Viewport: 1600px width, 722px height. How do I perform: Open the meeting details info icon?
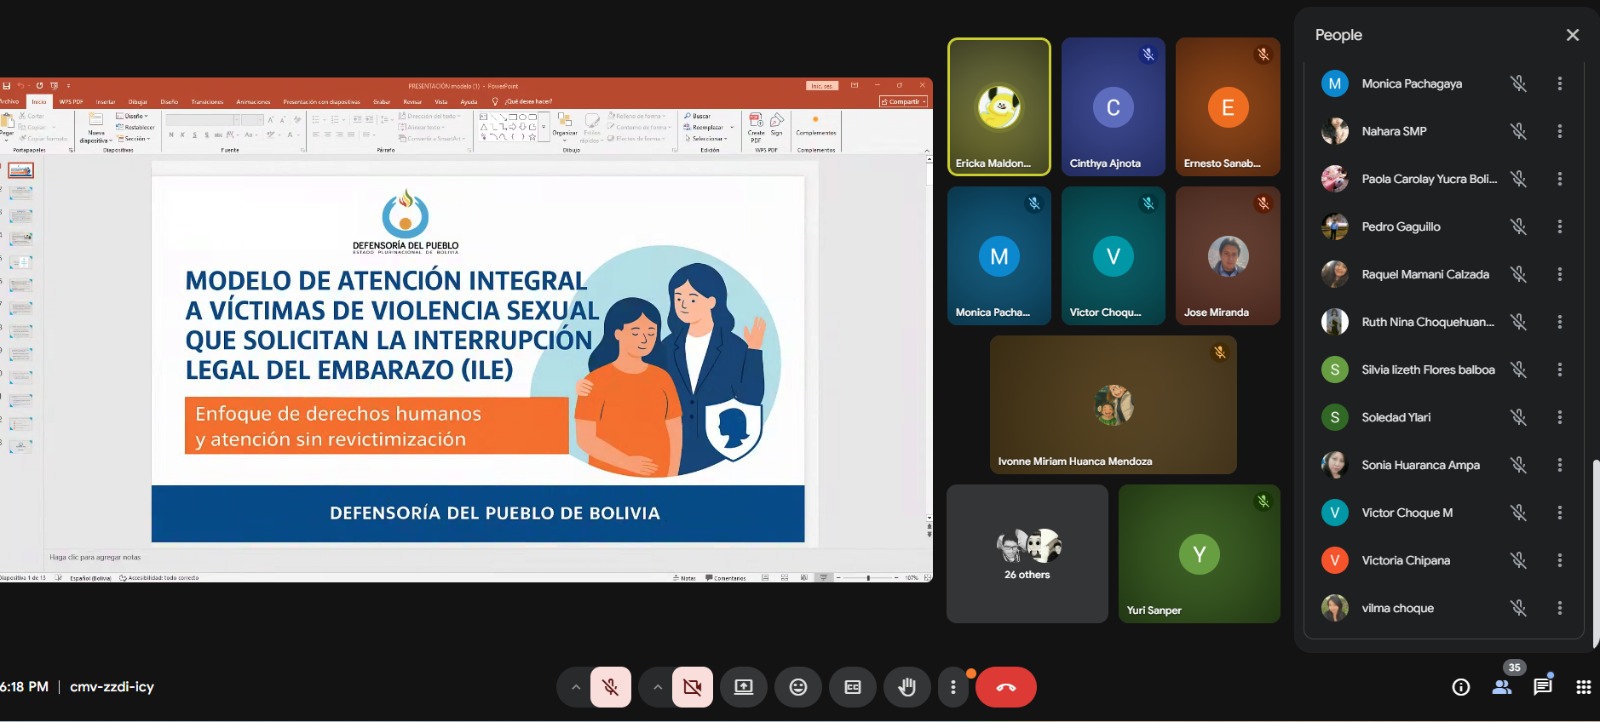click(x=1461, y=687)
